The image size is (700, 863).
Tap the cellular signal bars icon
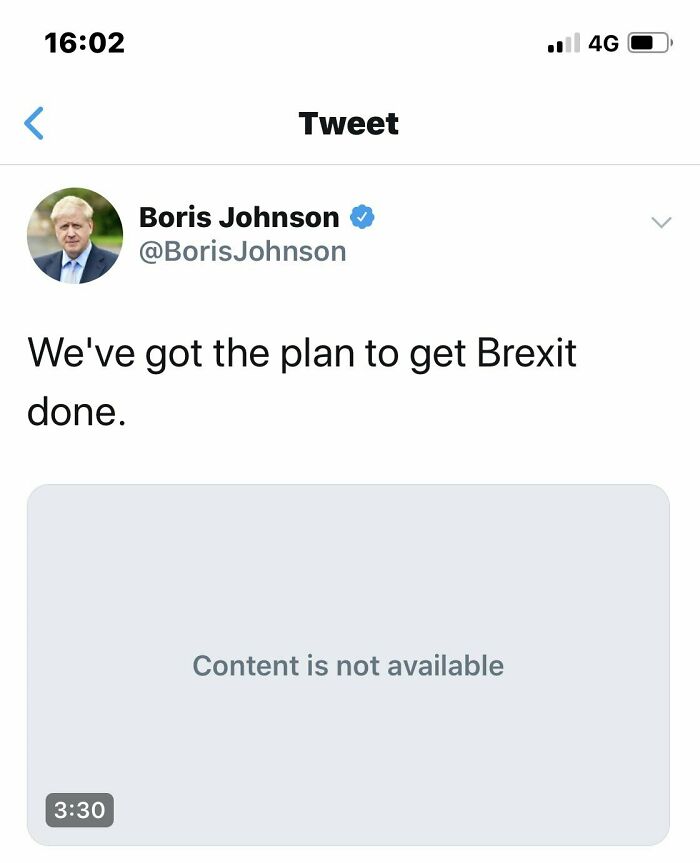[x=564, y=44]
